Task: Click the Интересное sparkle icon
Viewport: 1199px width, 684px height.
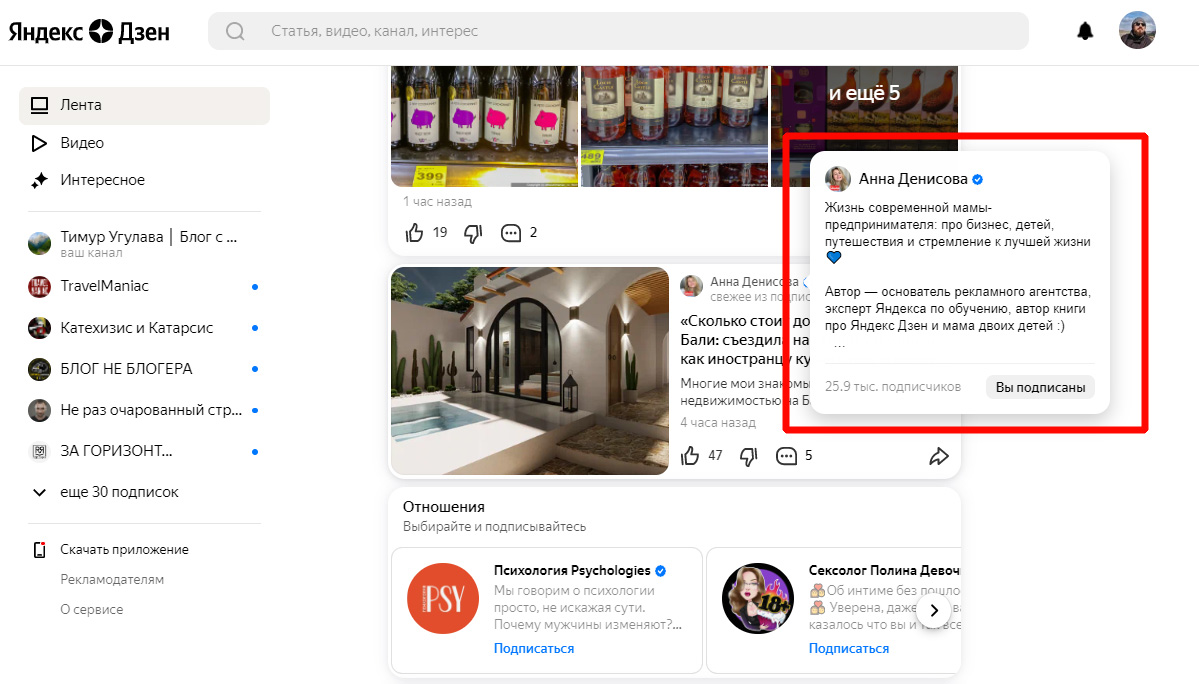Action: point(39,180)
